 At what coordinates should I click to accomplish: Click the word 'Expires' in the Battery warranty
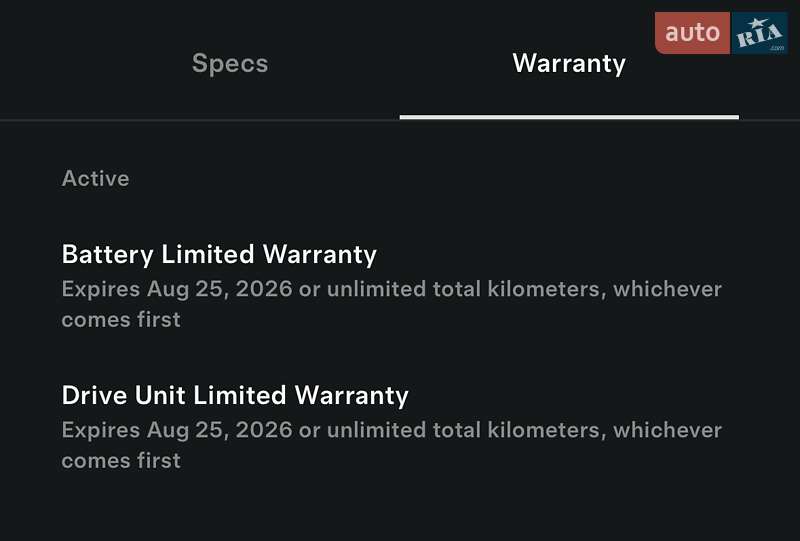[101, 290]
